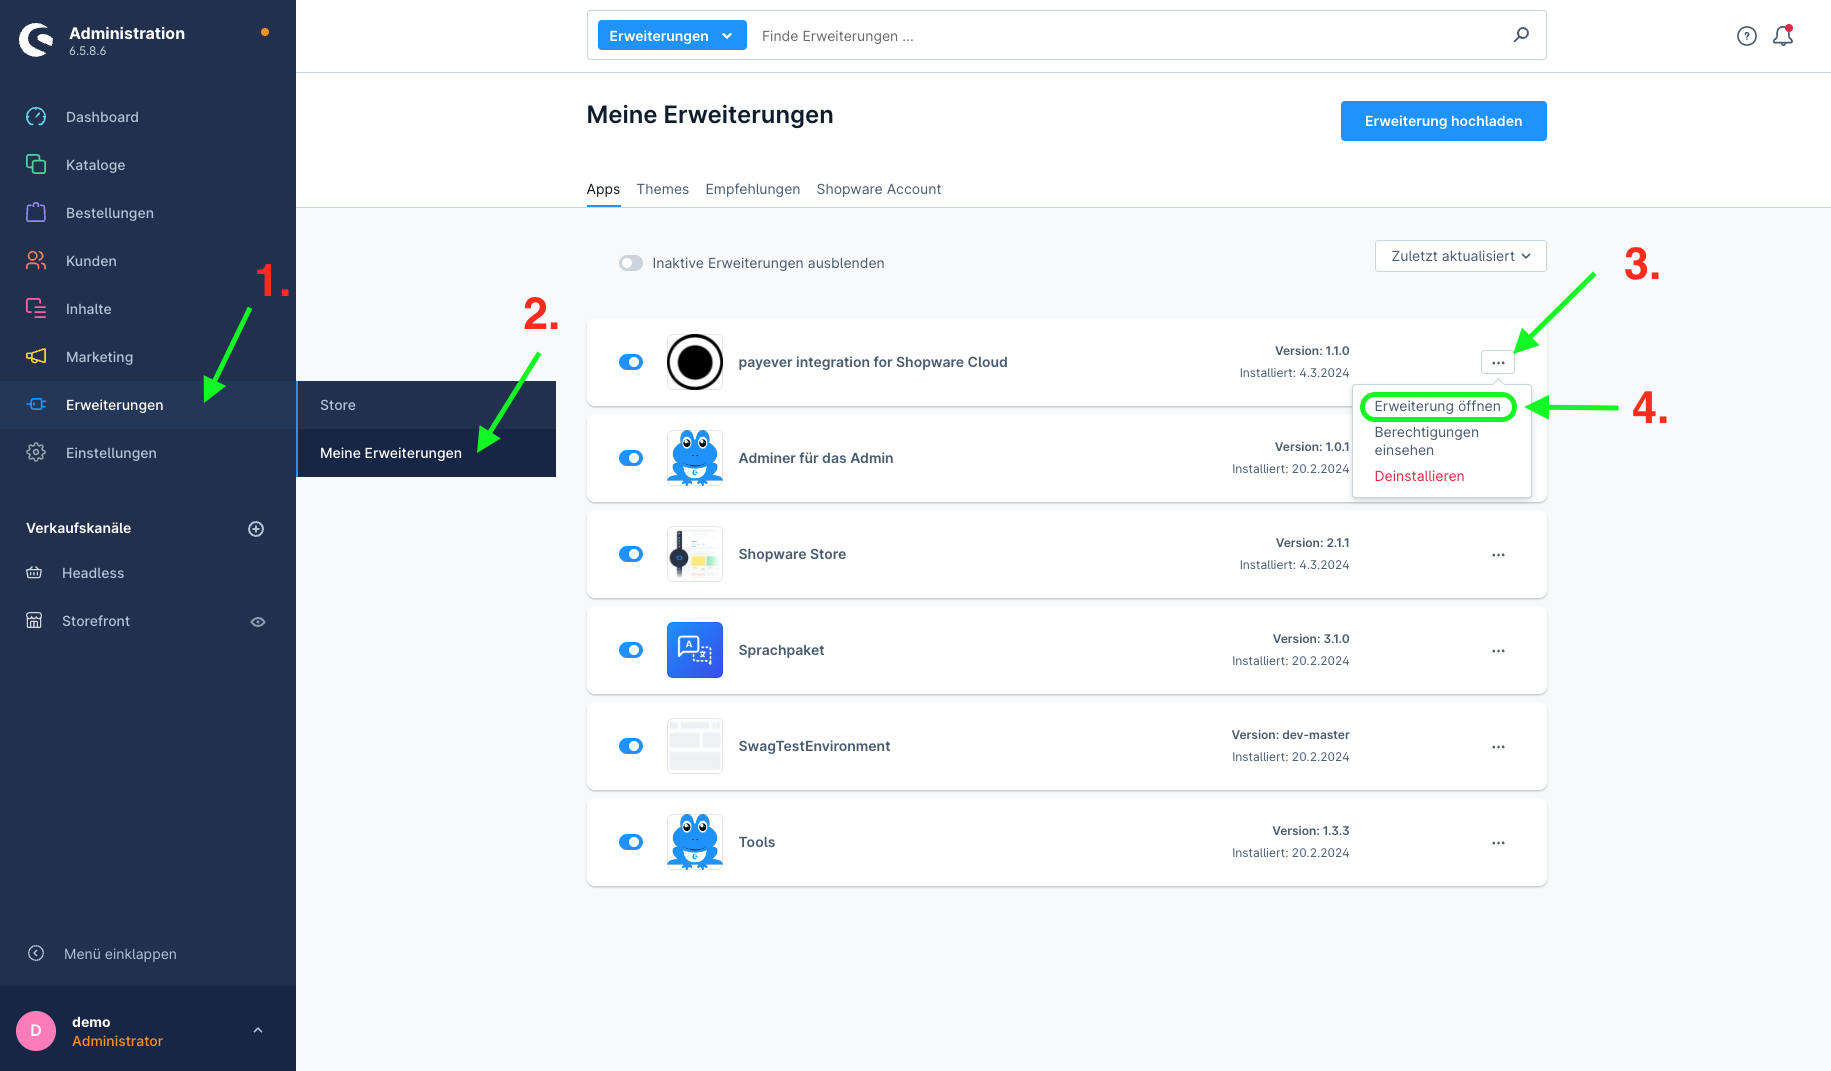Viewport: 1831px width, 1071px height.
Task: Click Shopware Store app icon
Action: click(x=695, y=554)
